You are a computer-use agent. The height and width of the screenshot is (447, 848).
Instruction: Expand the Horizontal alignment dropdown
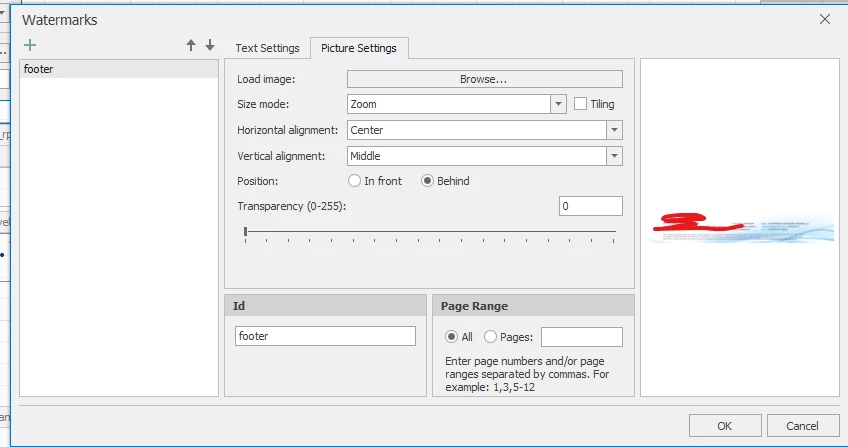[614, 130]
